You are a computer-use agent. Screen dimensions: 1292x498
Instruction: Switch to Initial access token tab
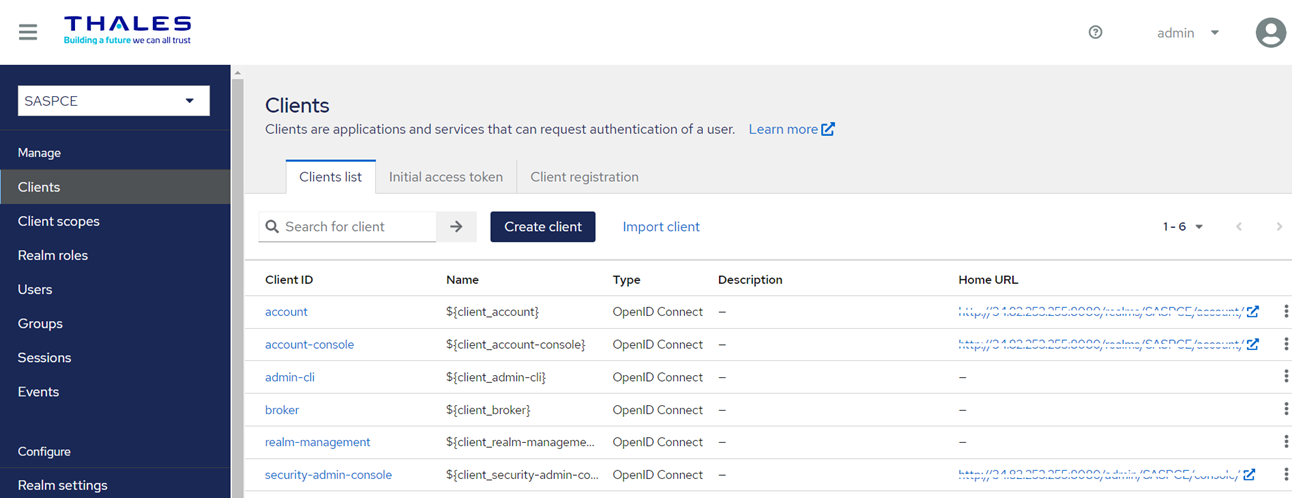(446, 177)
